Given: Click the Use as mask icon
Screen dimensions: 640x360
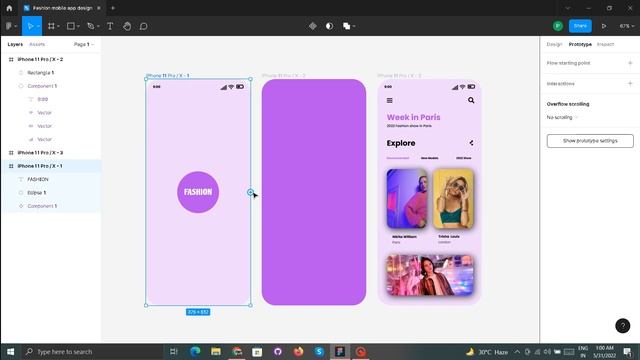Looking at the screenshot, I should point(329,26).
